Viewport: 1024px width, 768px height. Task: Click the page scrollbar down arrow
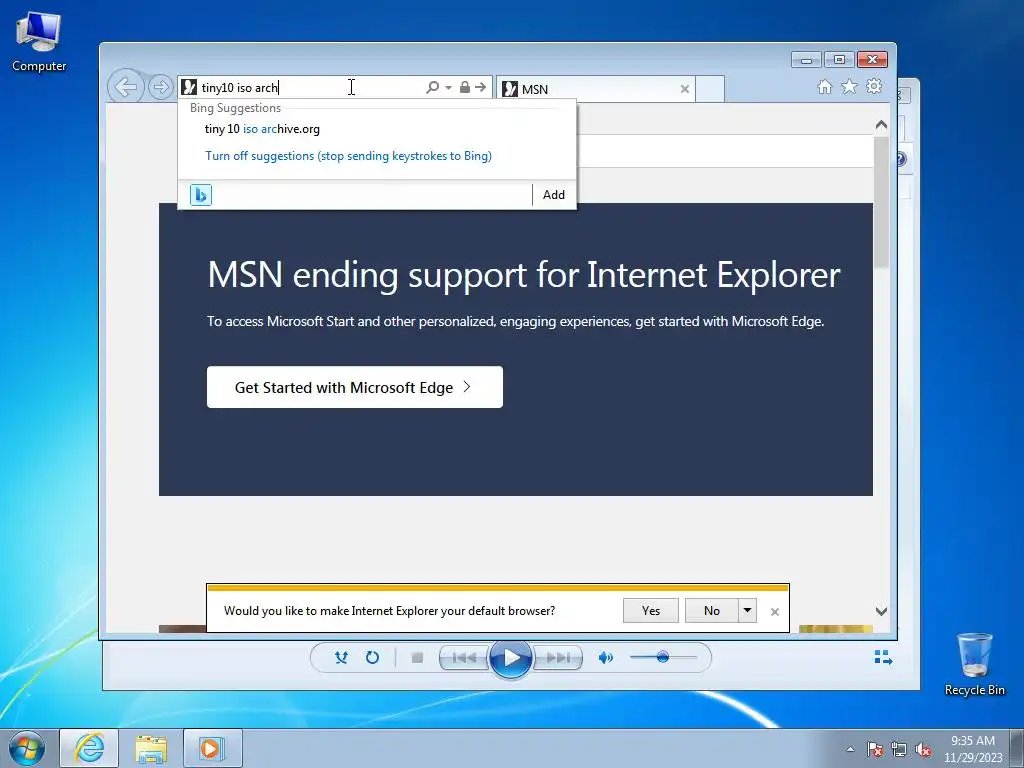(x=881, y=611)
